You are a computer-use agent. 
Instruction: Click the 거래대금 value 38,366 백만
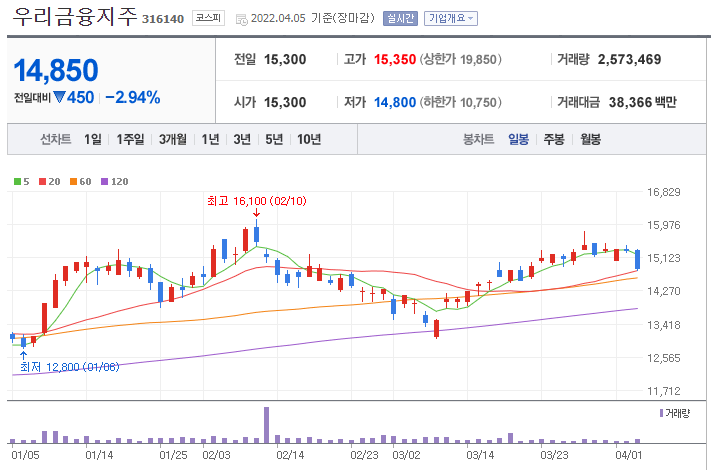click(643, 102)
